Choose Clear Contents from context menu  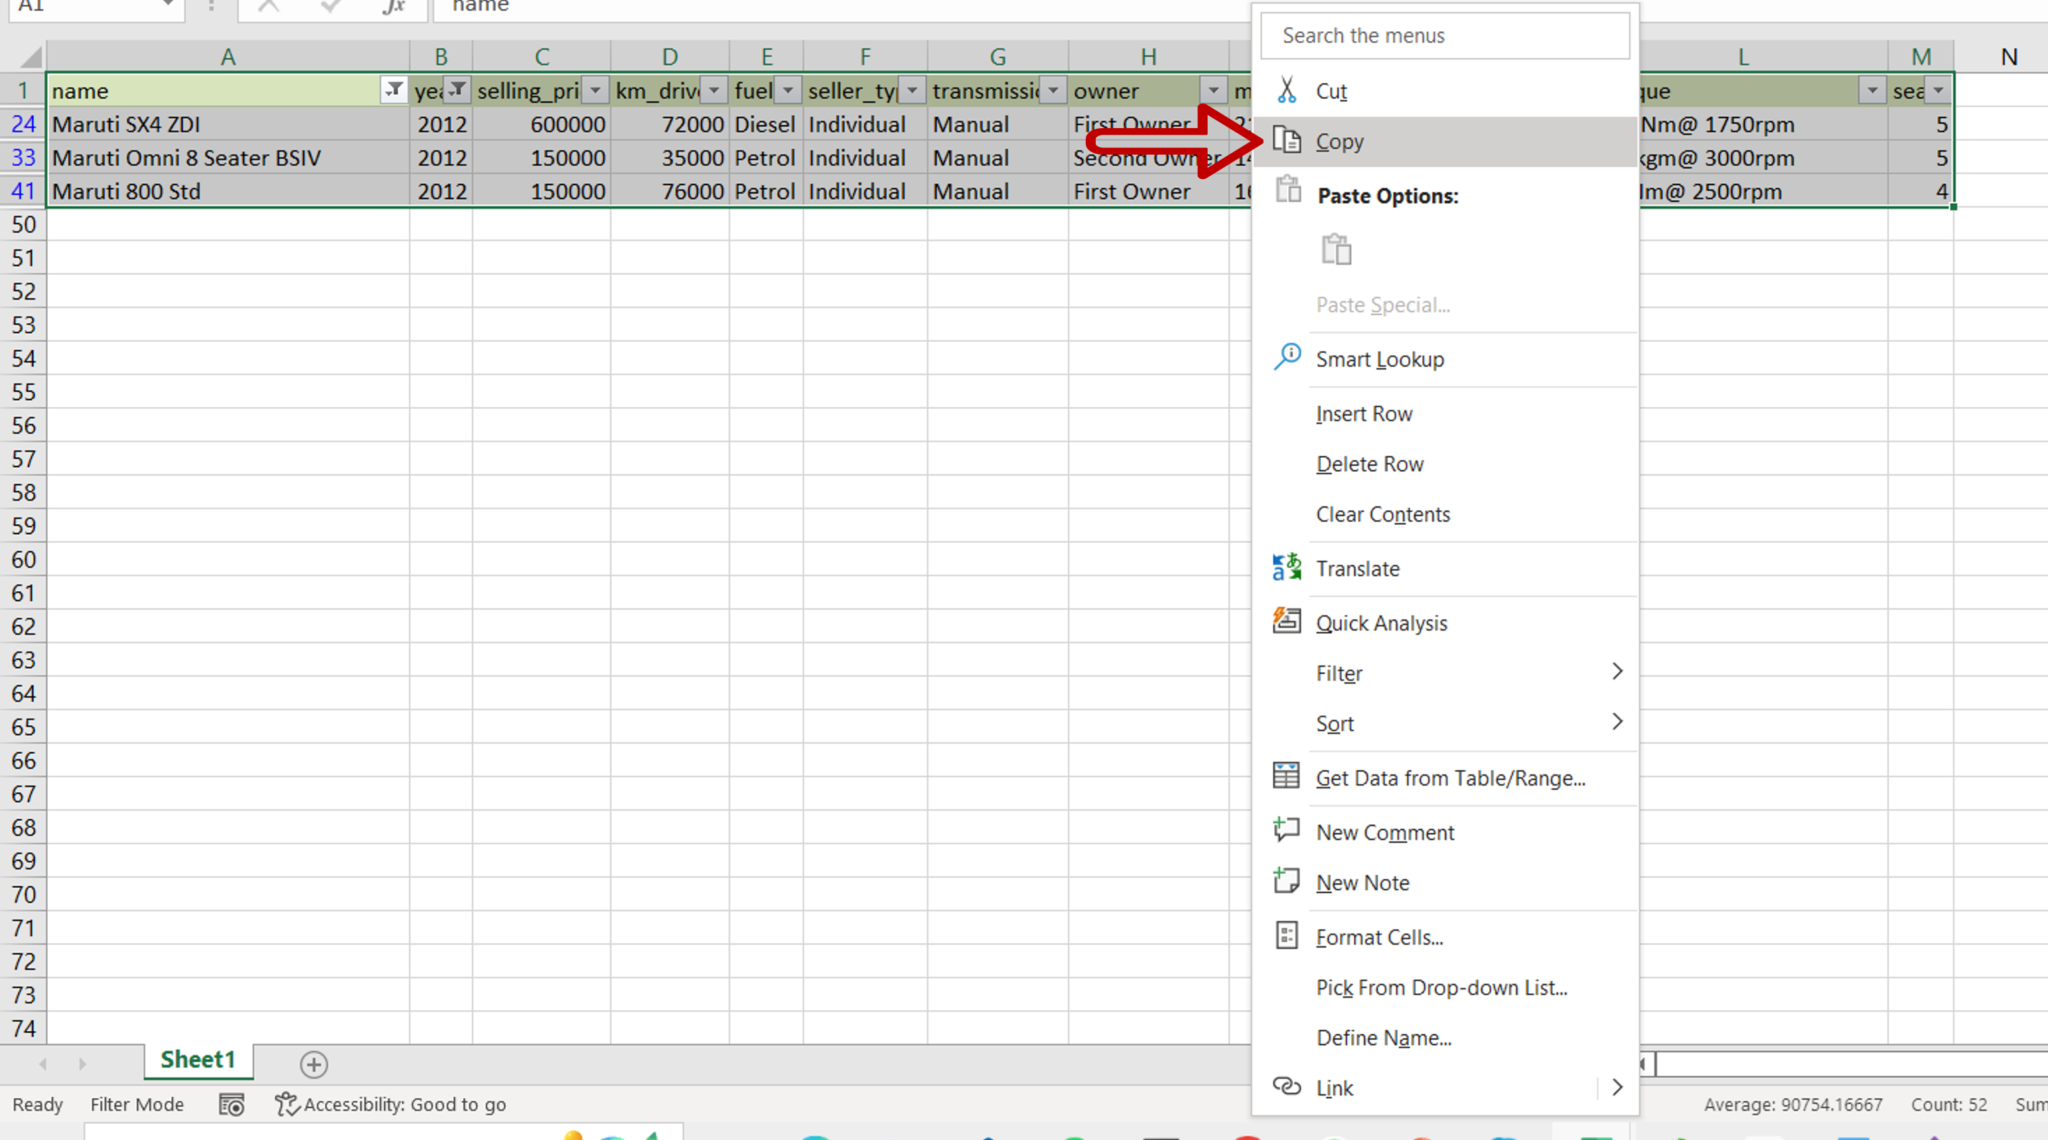[x=1382, y=513]
